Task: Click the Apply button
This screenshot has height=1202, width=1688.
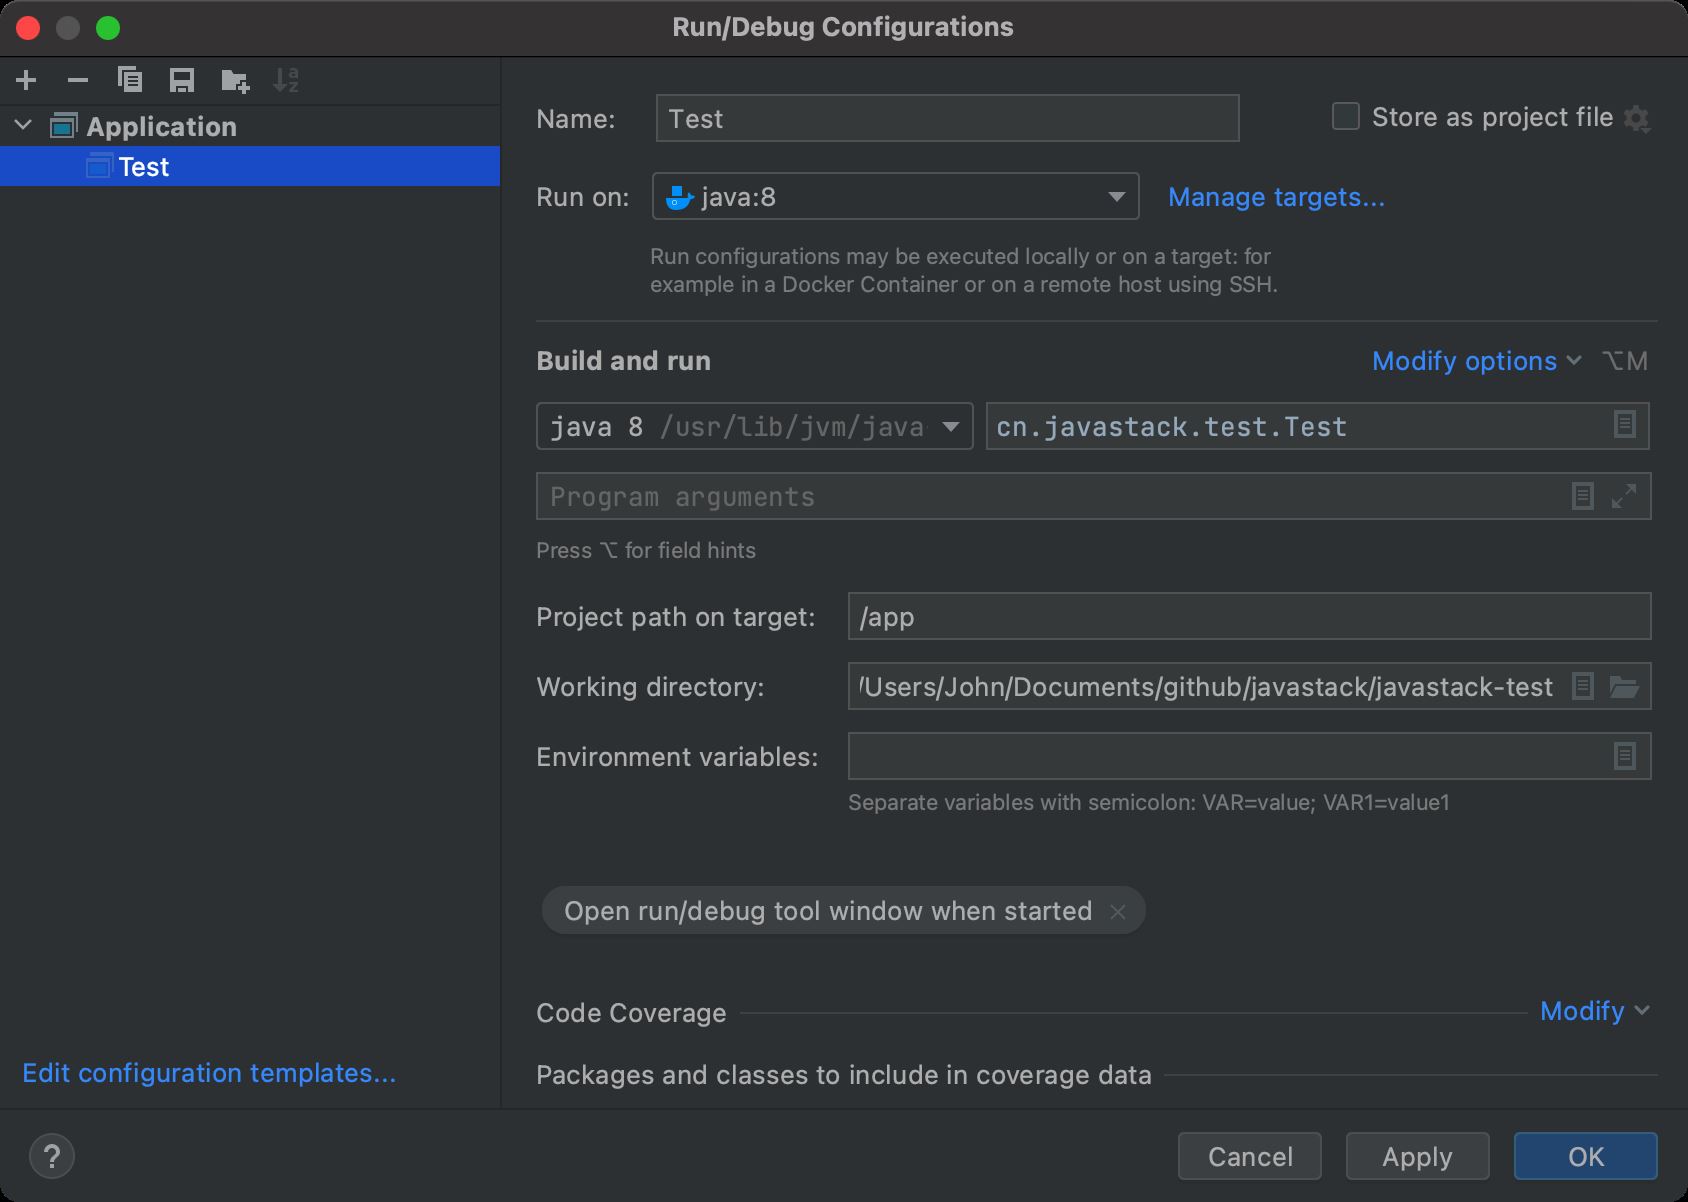Action: coord(1417,1156)
